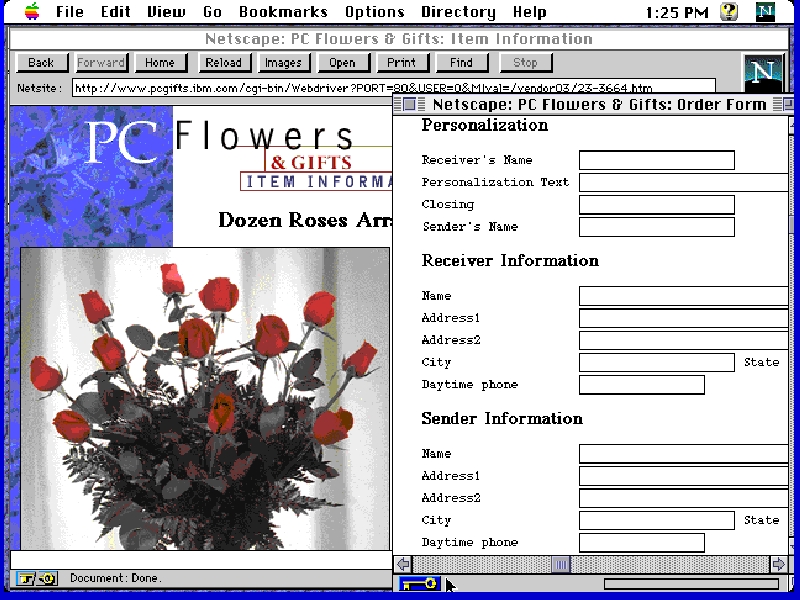800x600 pixels.
Task: Click the Receiver's Name field
Action: [657, 160]
